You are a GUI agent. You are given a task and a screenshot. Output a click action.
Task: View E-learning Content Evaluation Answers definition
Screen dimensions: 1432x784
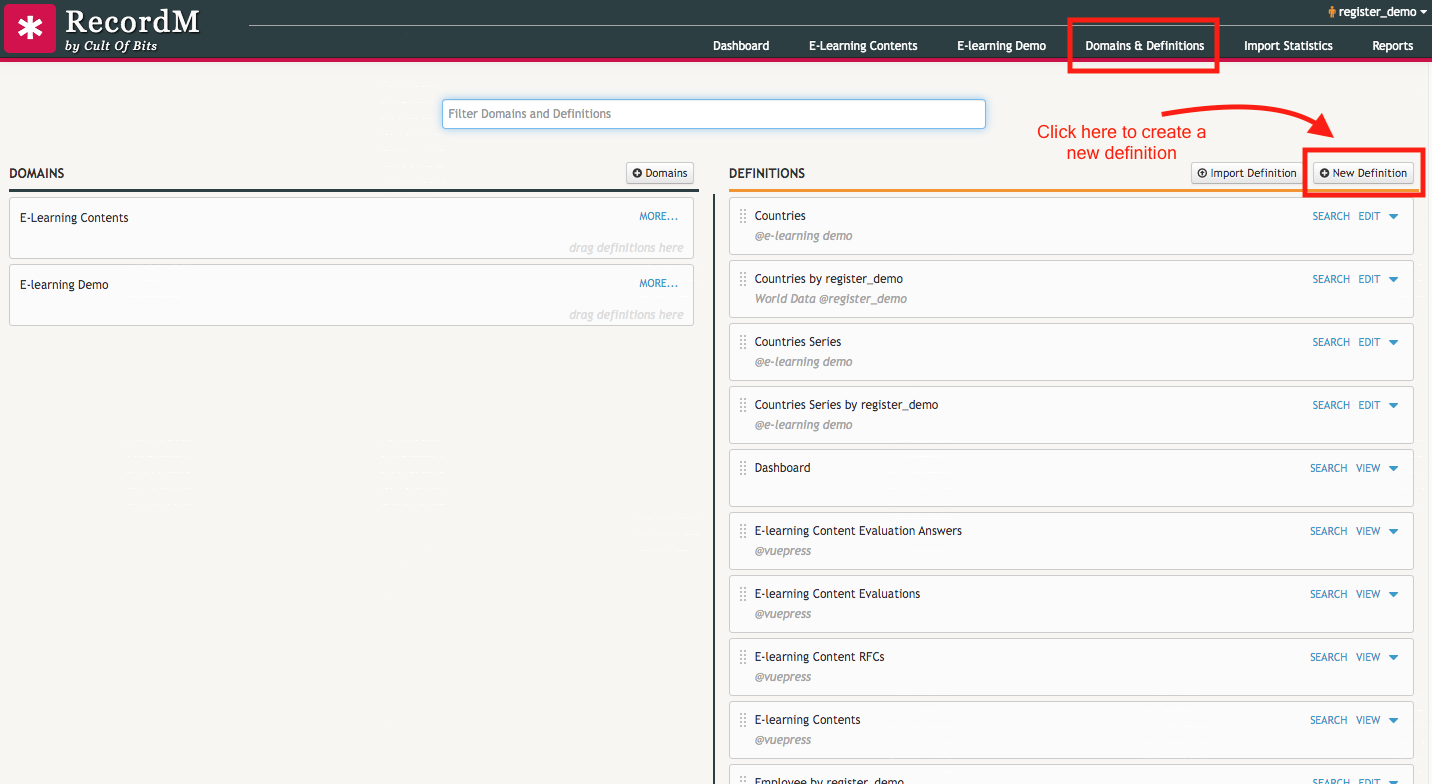pos(1368,531)
